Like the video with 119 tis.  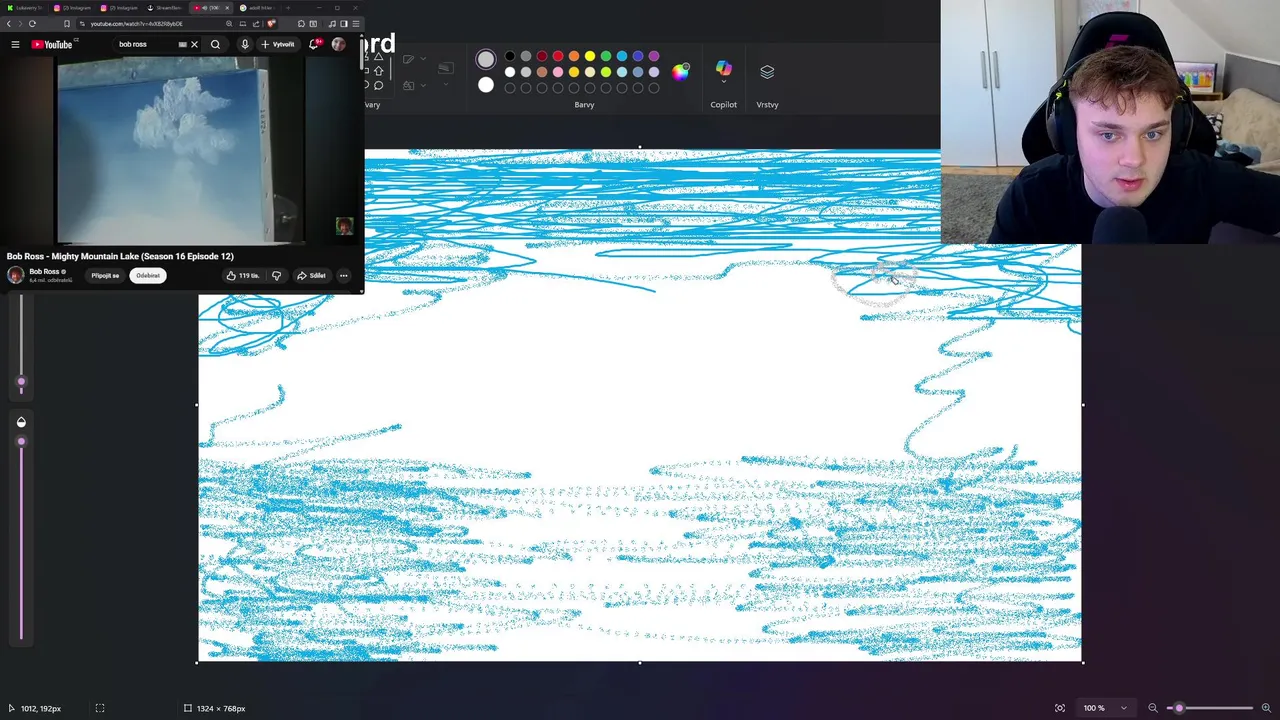pyautogui.click(x=243, y=275)
